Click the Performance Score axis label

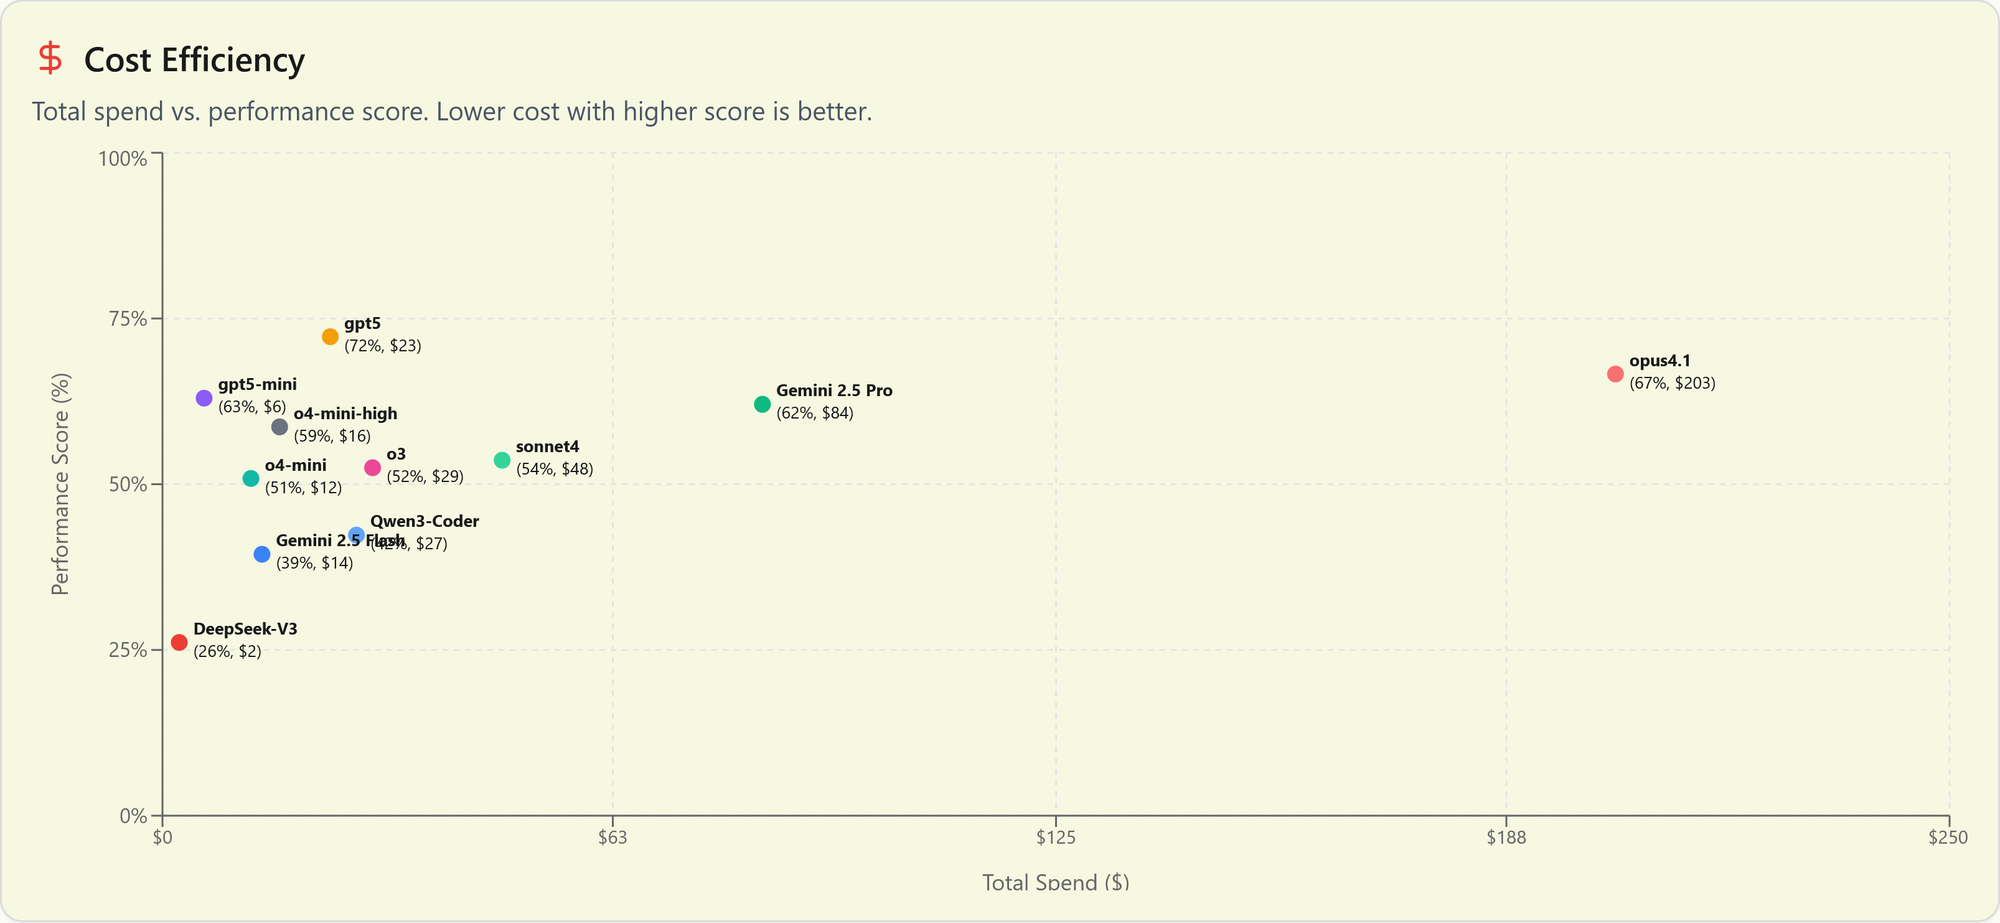[61, 484]
